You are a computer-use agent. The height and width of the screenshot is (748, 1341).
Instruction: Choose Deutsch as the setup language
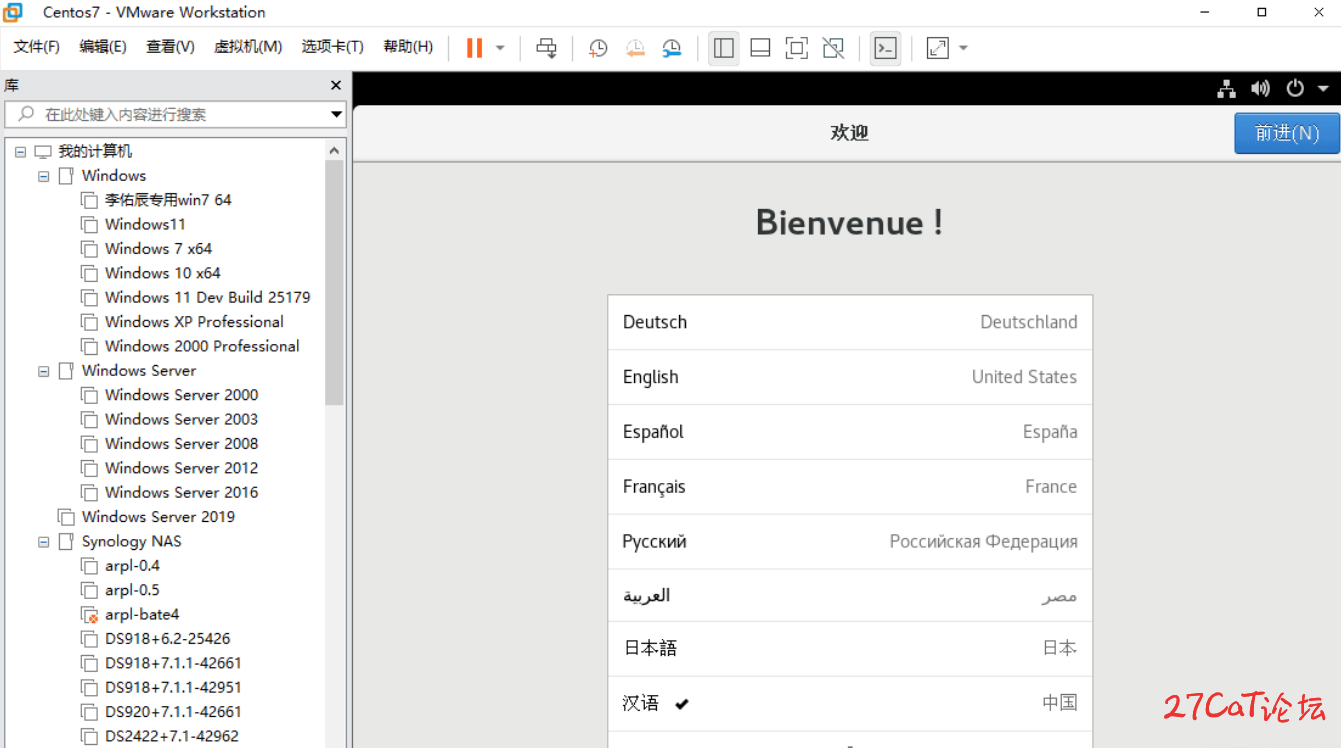click(x=850, y=322)
